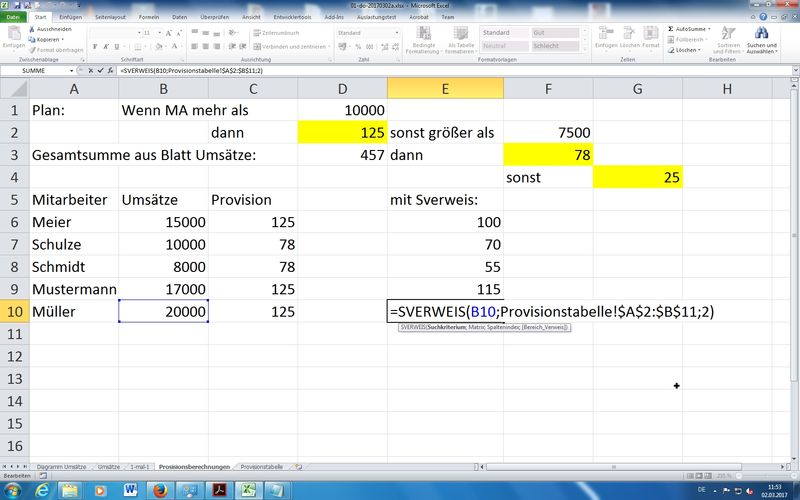Open the Datei file menu button

pyautogui.click(x=13, y=17)
